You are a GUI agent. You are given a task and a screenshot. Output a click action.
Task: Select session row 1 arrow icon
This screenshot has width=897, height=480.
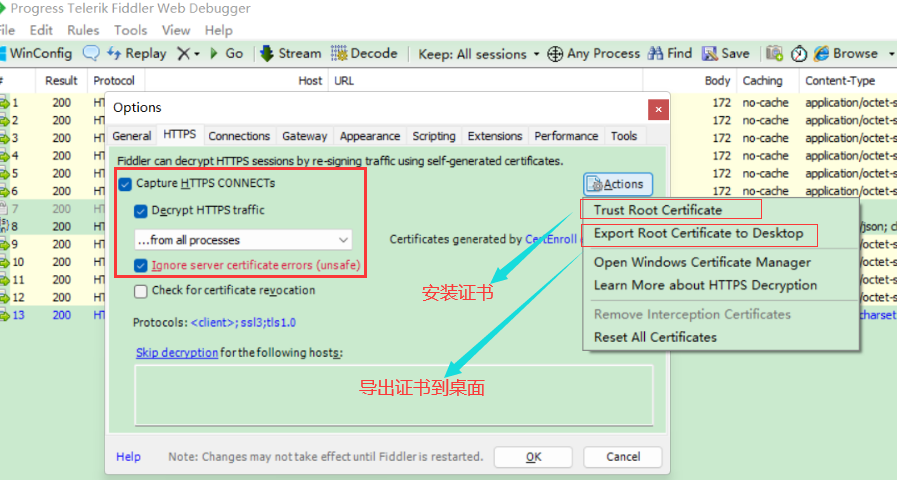5,102
